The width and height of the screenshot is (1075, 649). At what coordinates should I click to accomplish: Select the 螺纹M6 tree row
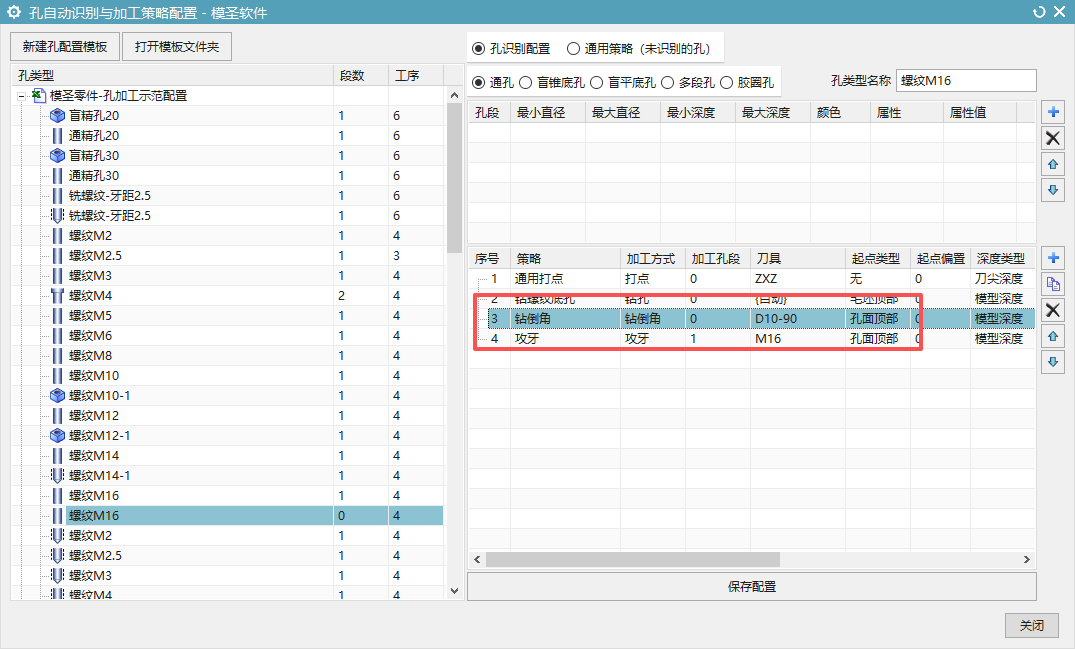point(228,335)
